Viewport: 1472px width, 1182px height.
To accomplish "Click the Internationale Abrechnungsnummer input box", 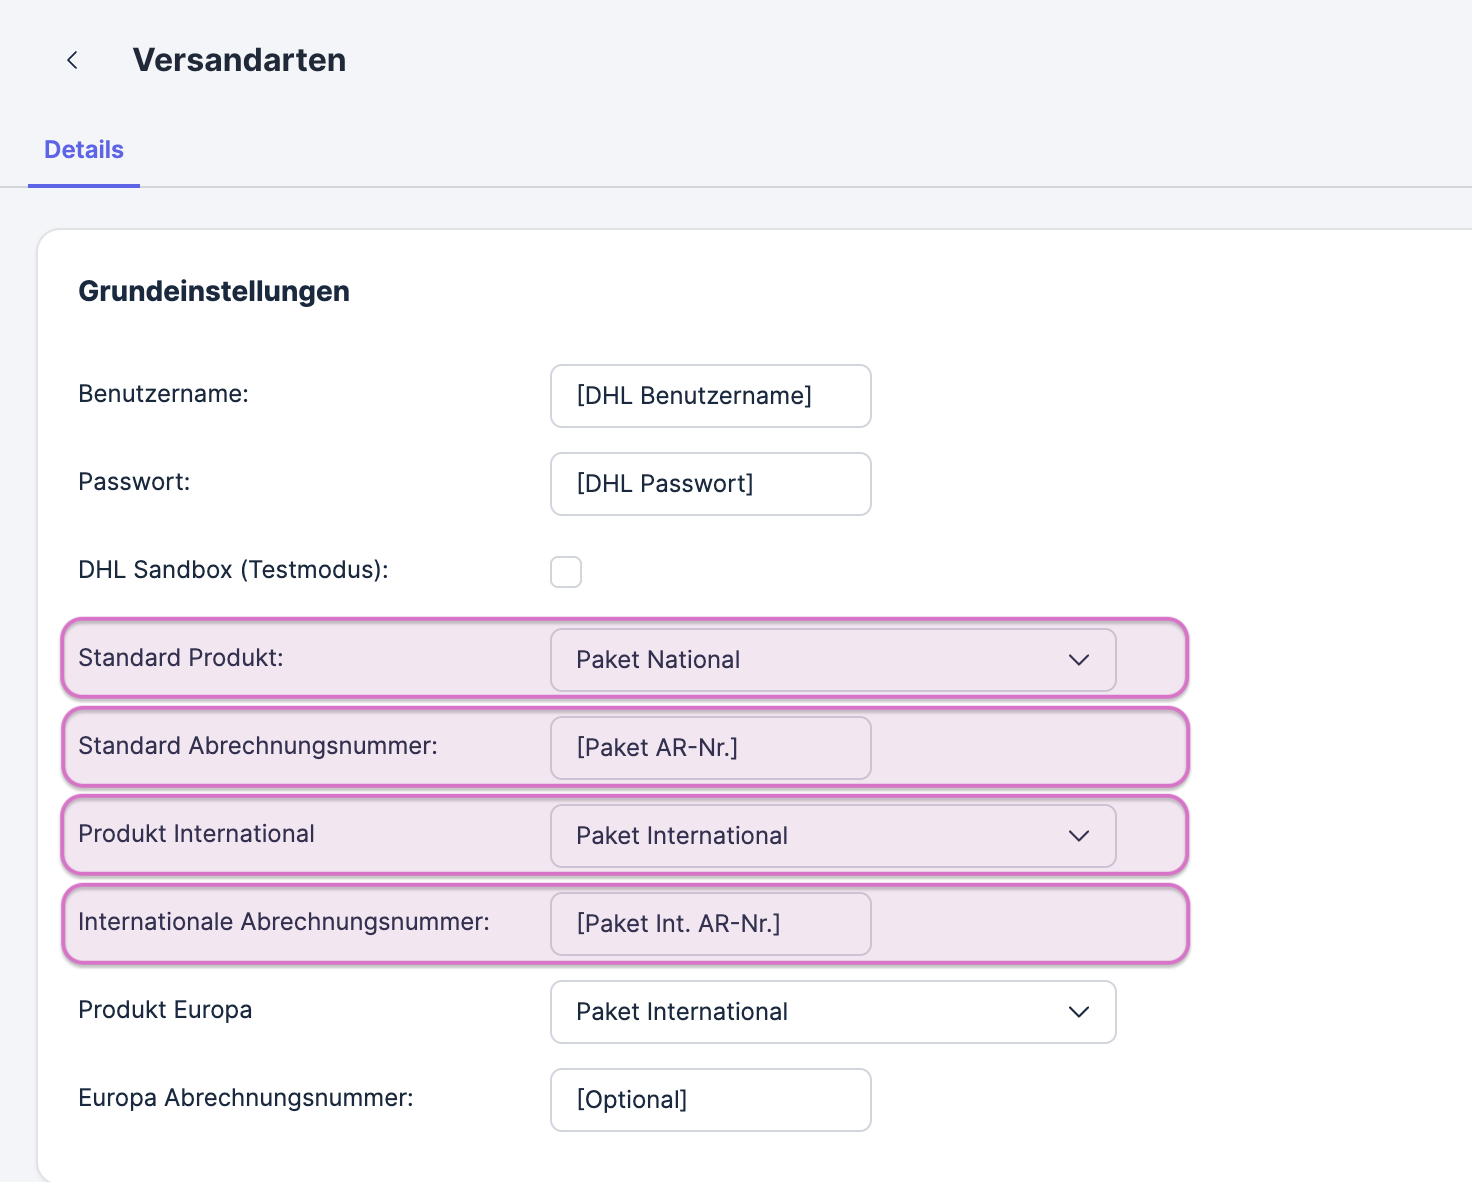I will (x=710, y=924).
